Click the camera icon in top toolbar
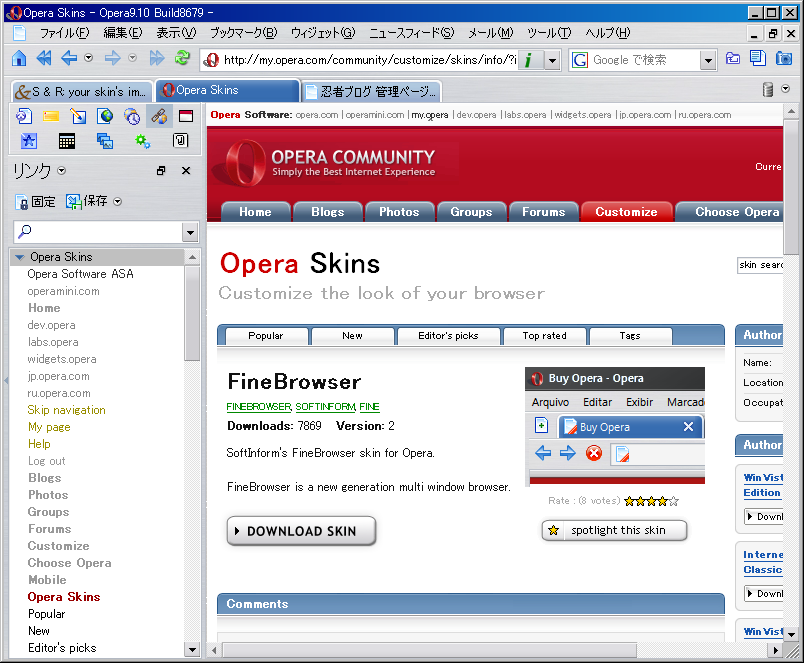 [x=783, y=58]
